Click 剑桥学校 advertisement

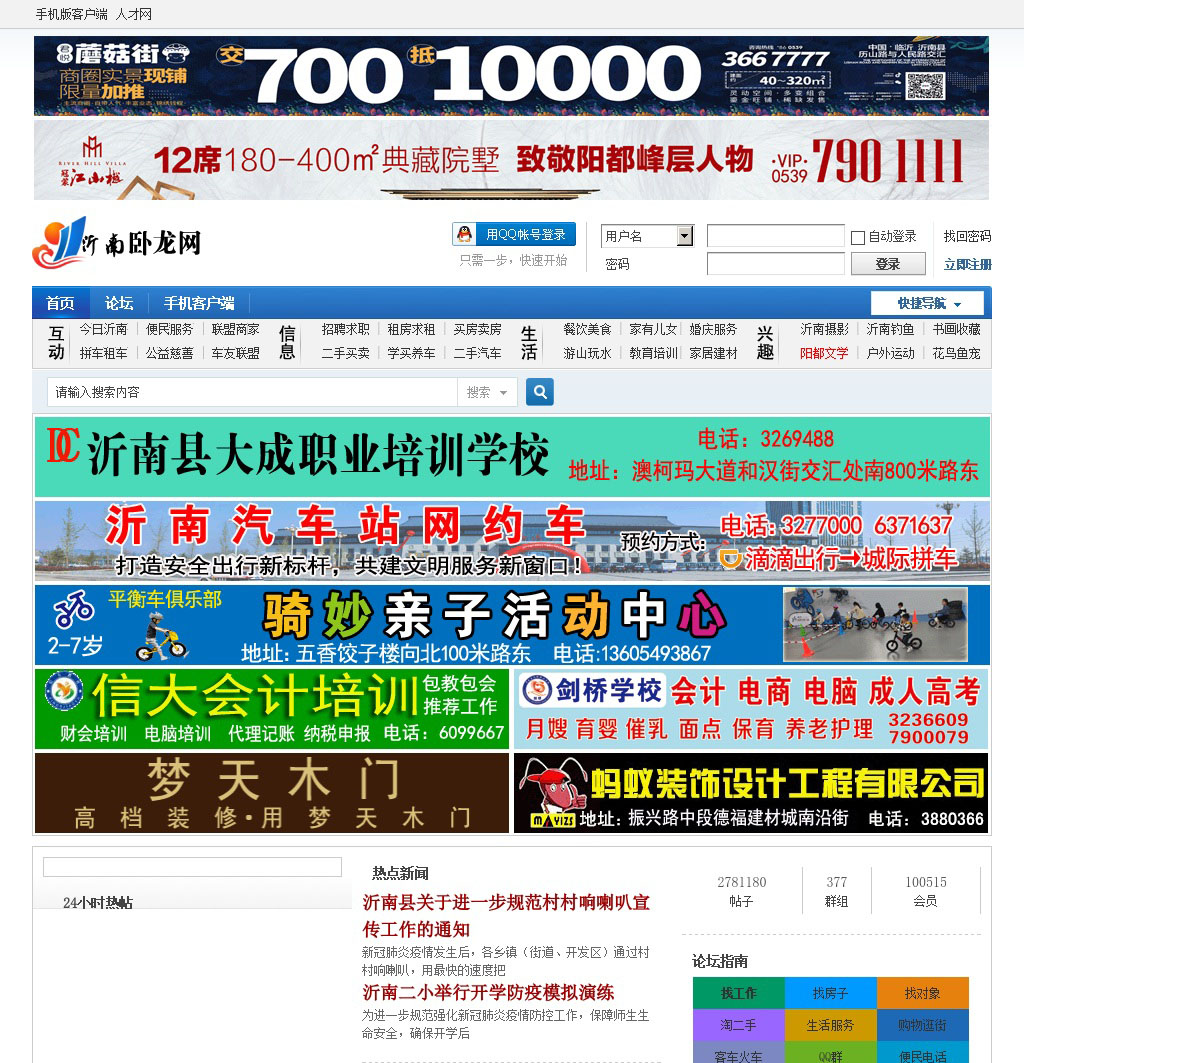(751, 709)
